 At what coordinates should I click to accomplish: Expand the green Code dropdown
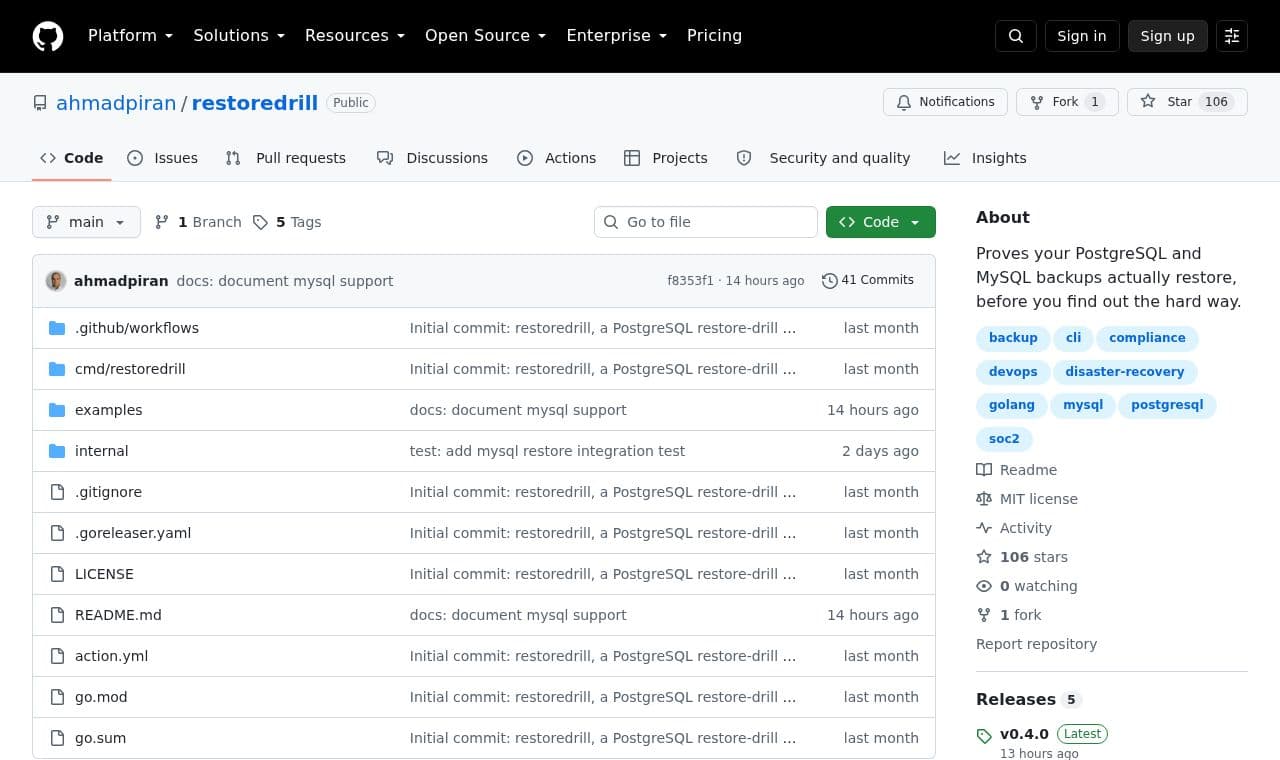point(881,222)
